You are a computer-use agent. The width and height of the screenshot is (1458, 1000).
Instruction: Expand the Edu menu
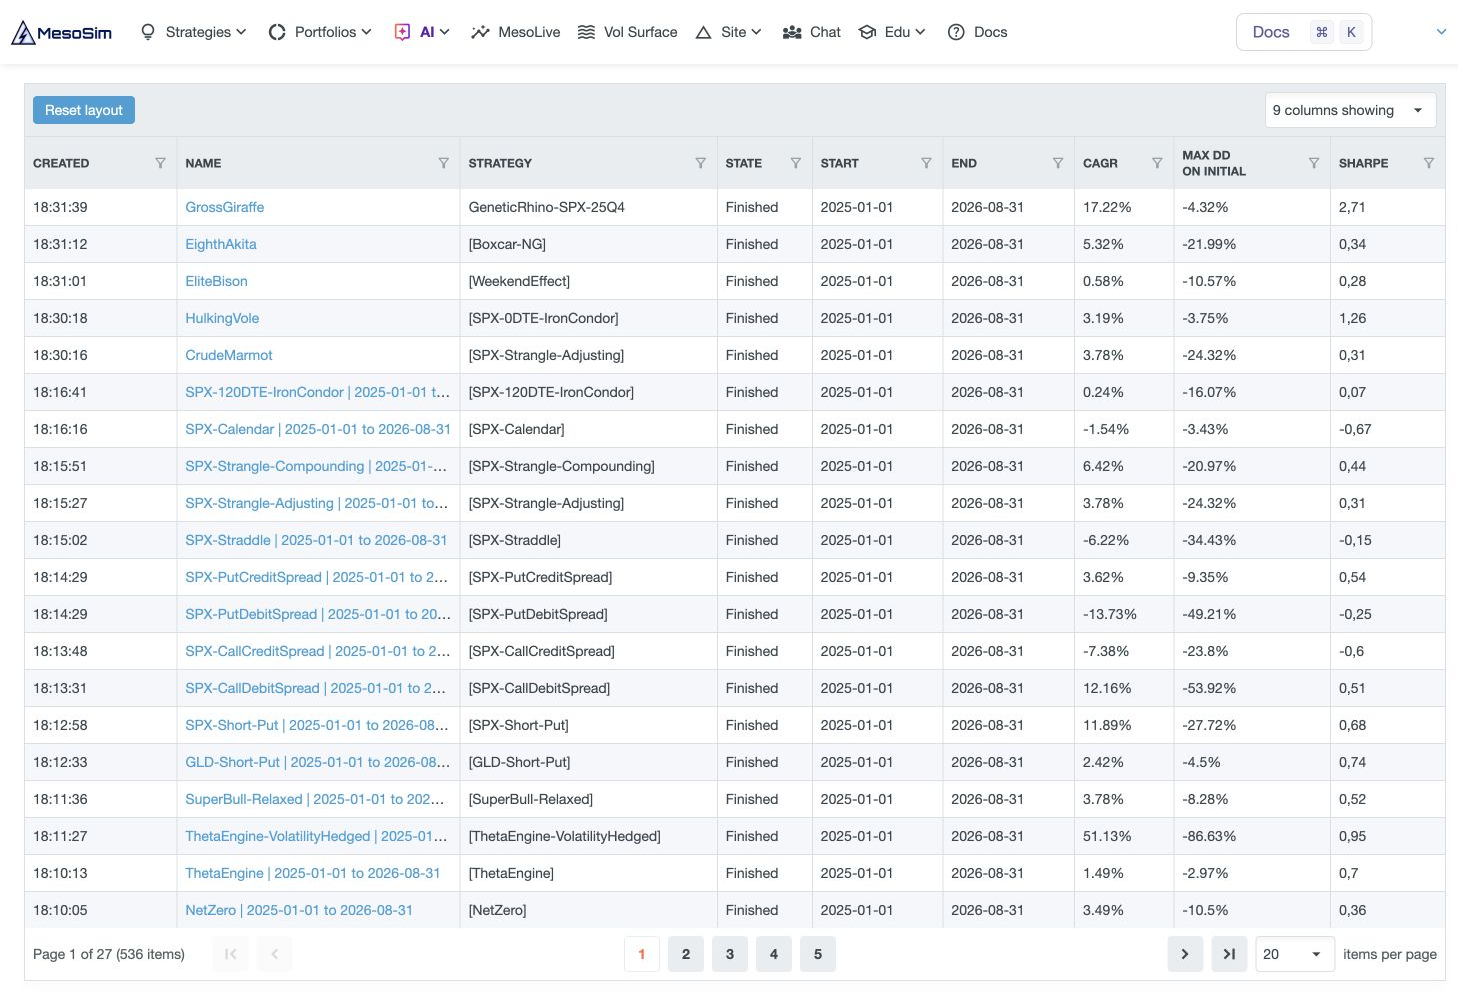pos(893,32)
